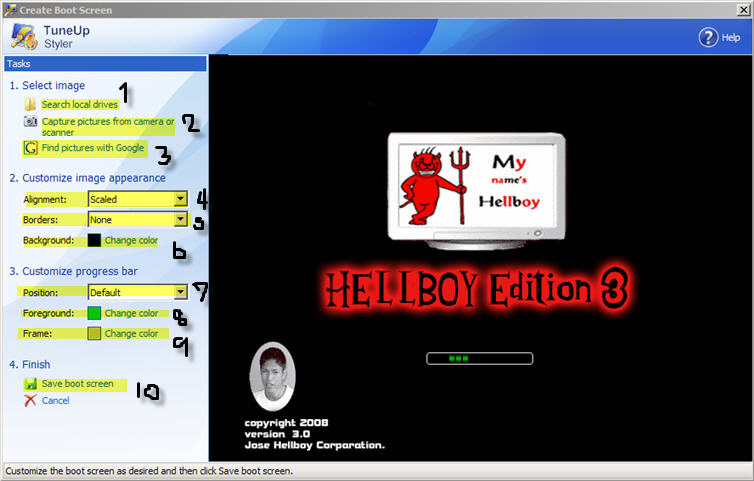
Task: Click the folder icon beside Search local drives
Action: click(30, 104)
